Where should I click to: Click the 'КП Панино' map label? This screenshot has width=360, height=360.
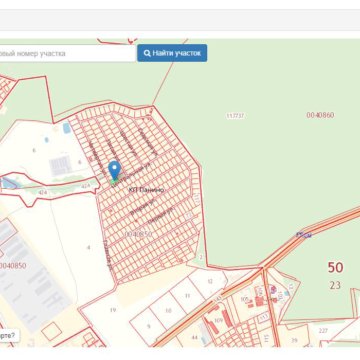tap(146, 190)
